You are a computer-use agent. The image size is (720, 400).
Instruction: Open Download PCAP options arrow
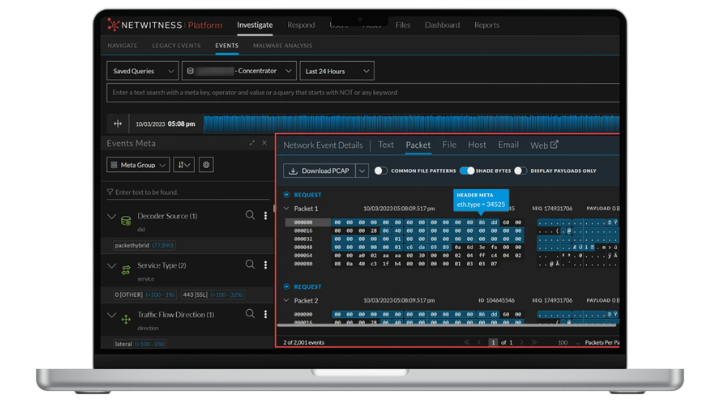[x=362, y=171]
